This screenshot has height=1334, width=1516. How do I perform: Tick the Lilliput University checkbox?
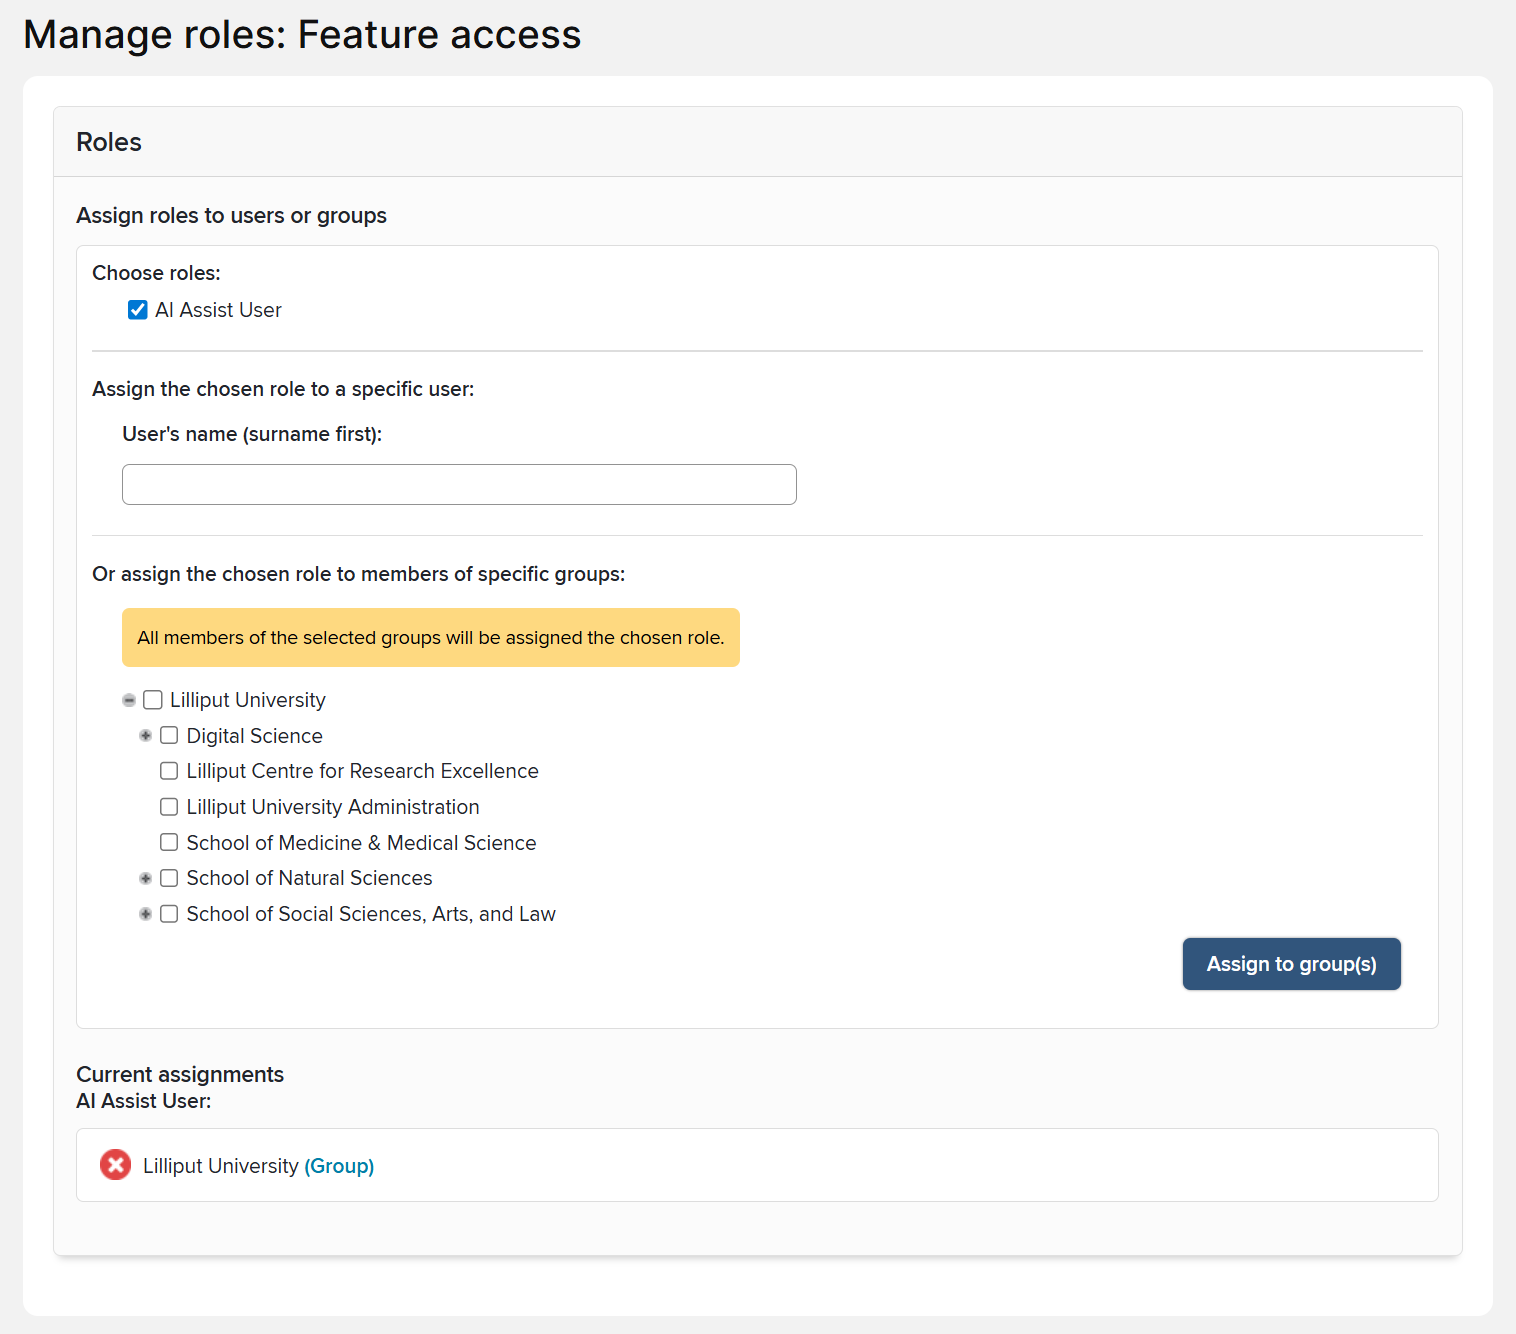[x=153, y=700]
